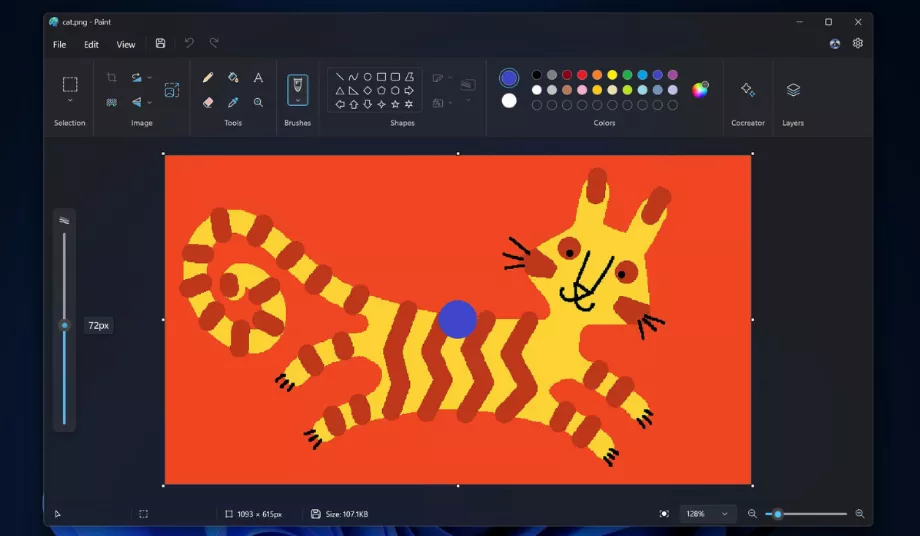920x536 pixels.
Task: Select Color 1 primary blue swatch
Action: 509,77
